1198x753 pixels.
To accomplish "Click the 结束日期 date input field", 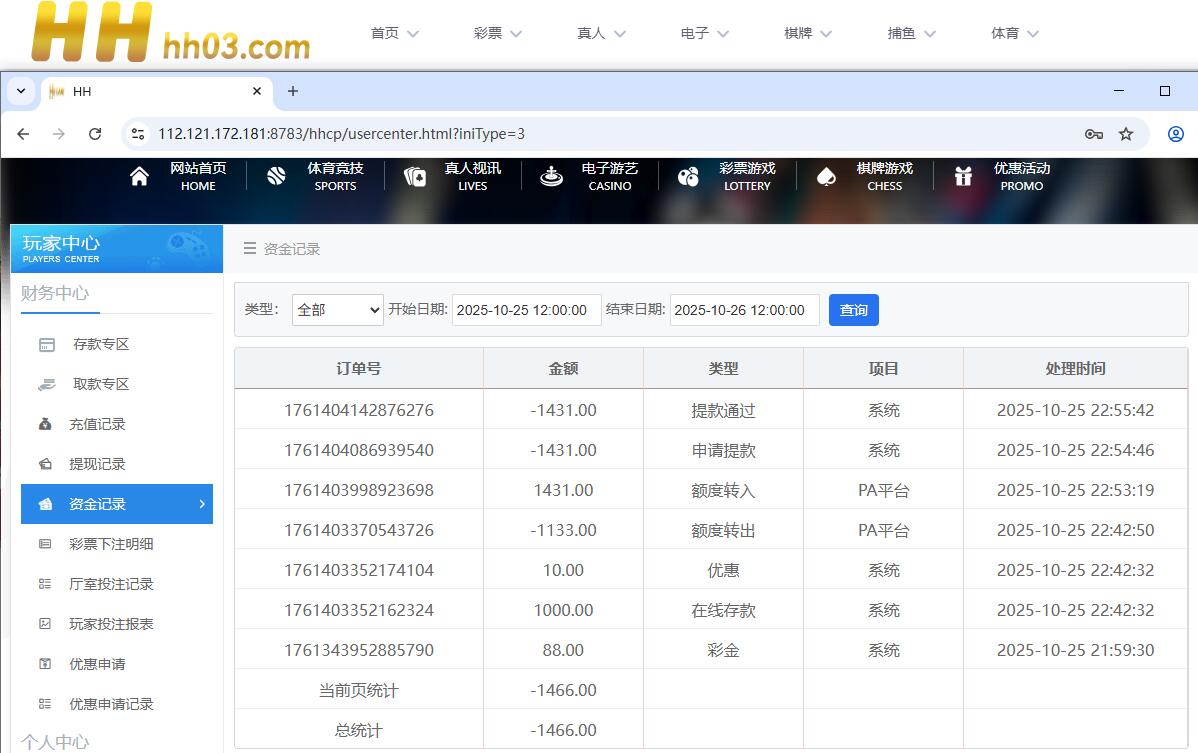I will coord(744,310).
